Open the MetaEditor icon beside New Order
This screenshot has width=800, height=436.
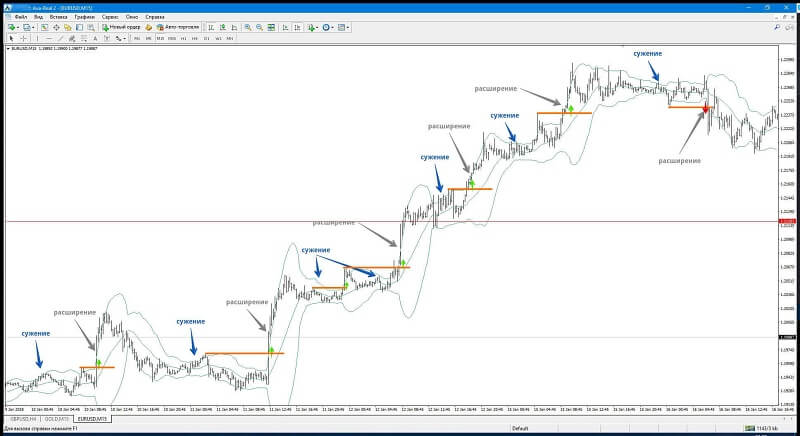click(x=148, y=28)
